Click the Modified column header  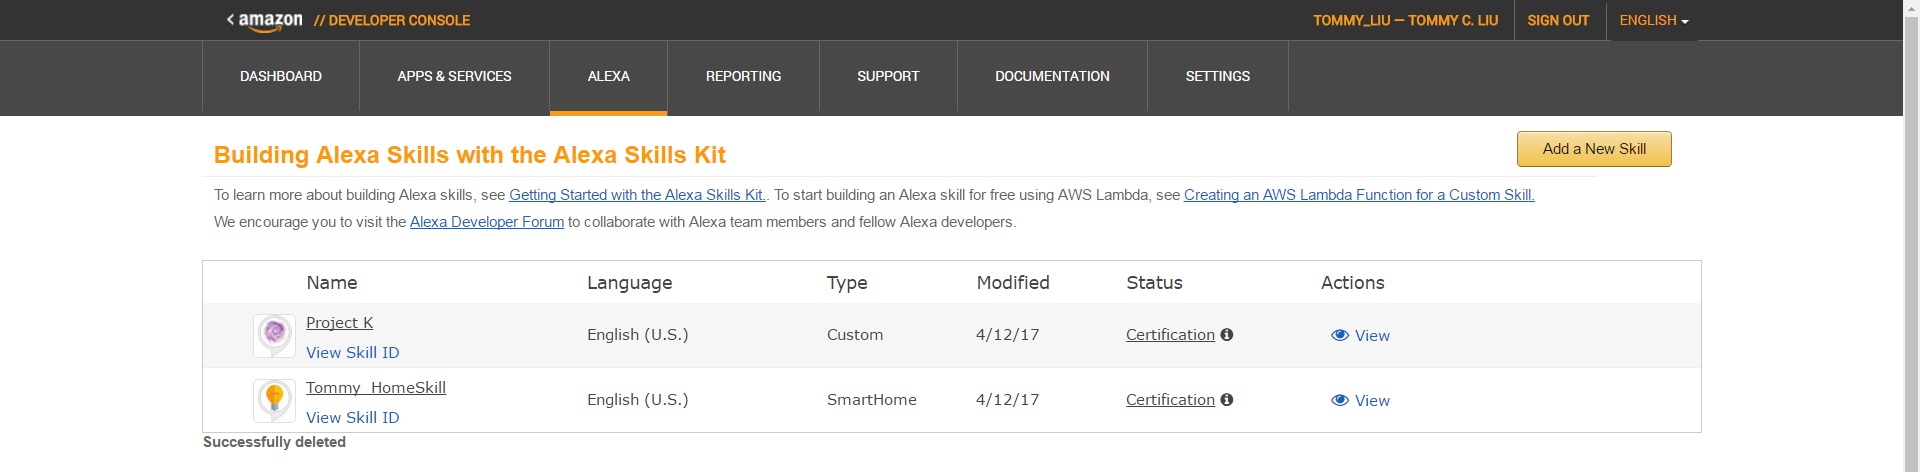point(1013,283)
